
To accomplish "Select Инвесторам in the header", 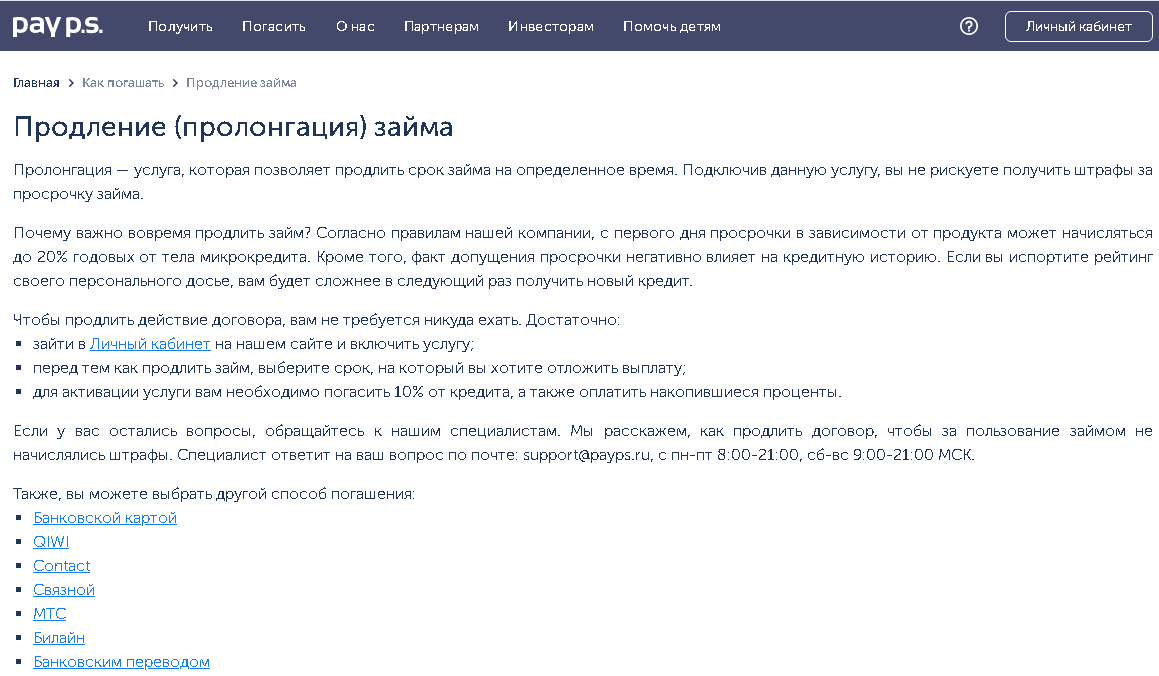I will click(550, 26).
